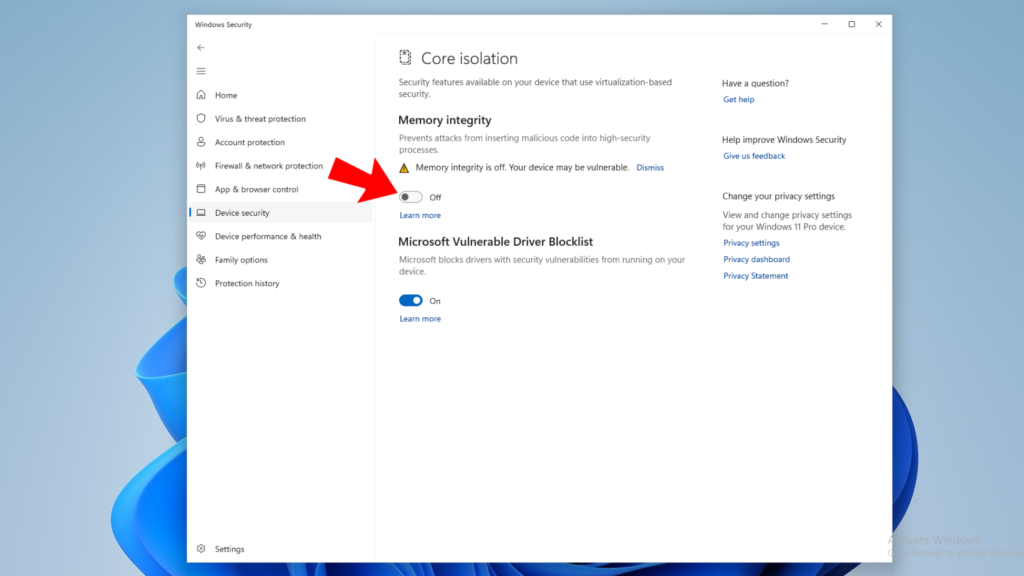Click the 'Memory integrity is off' warning text

click(522, 168)
